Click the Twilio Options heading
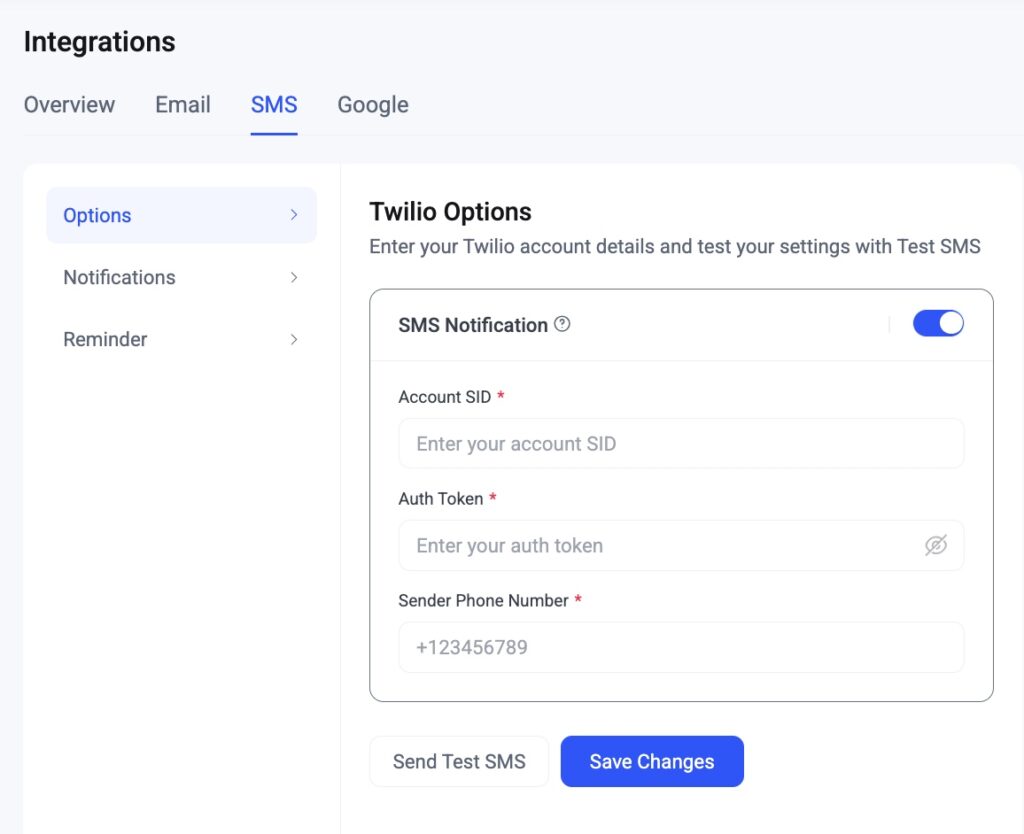1024x834 pixels. [451, 212]
